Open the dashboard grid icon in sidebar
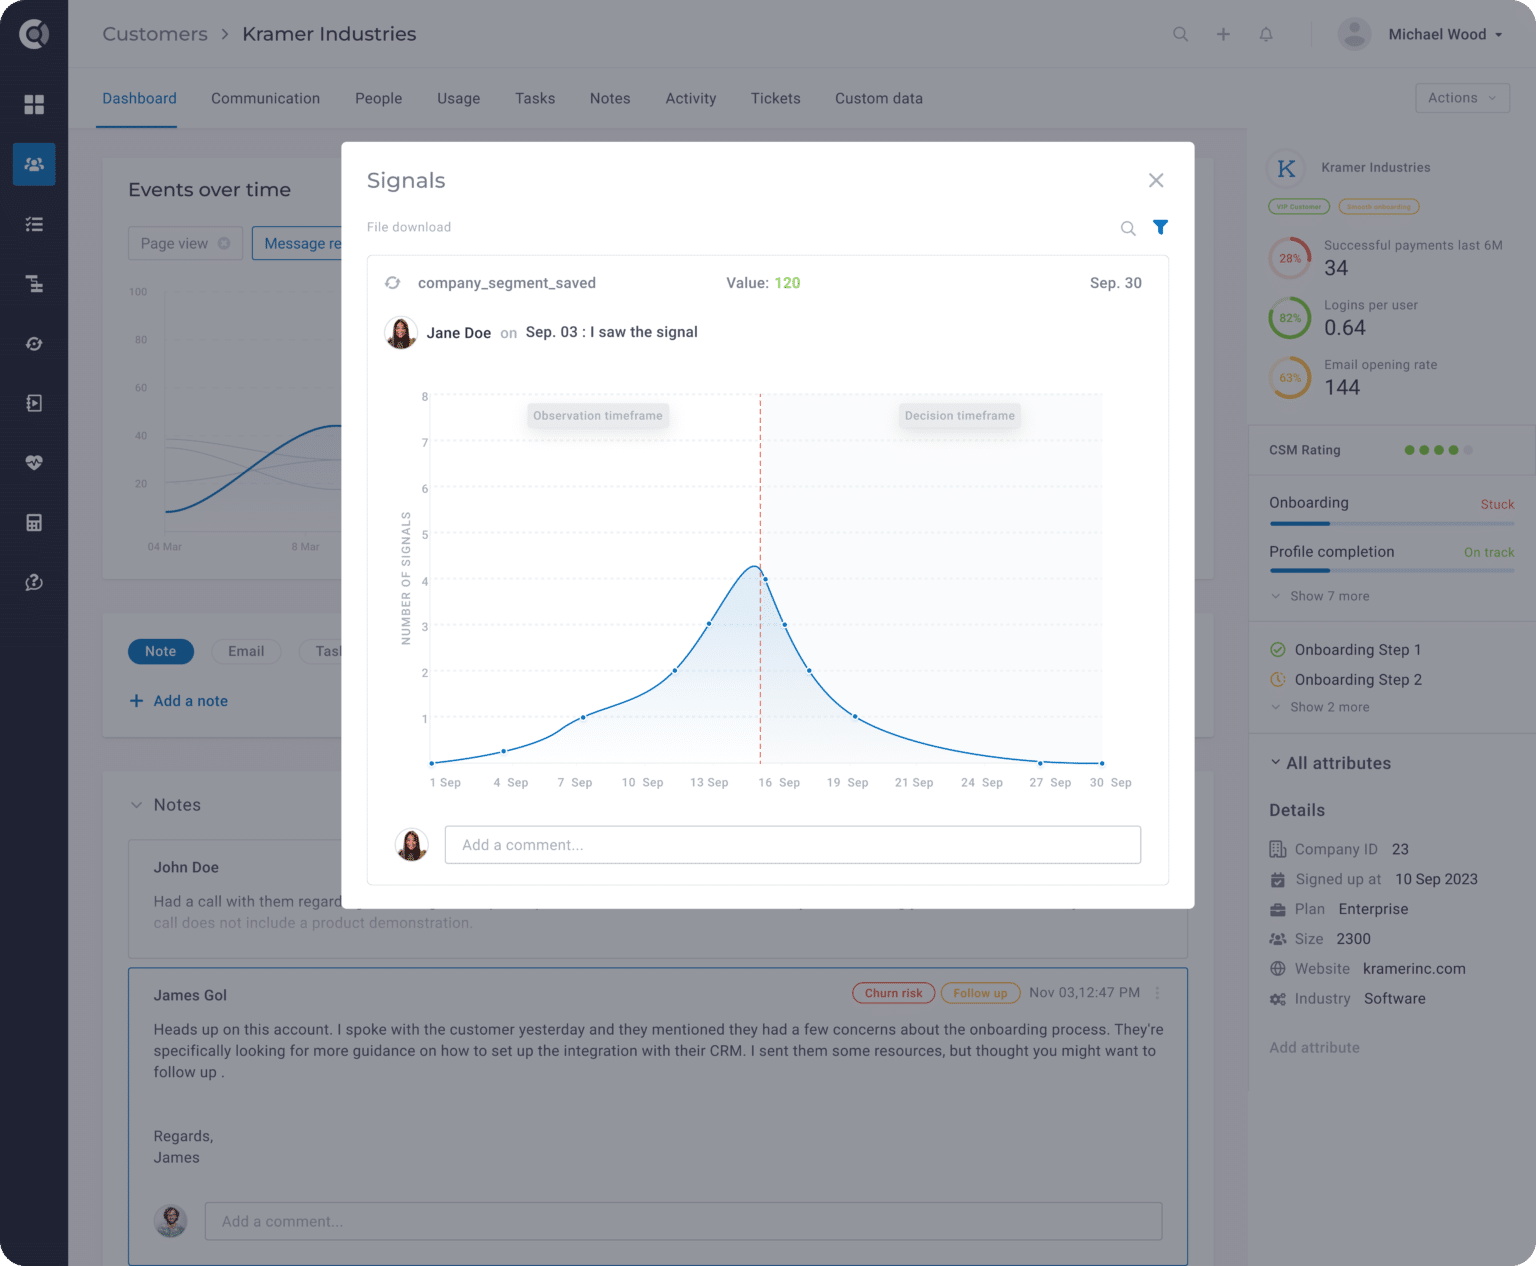 [34, 104]
